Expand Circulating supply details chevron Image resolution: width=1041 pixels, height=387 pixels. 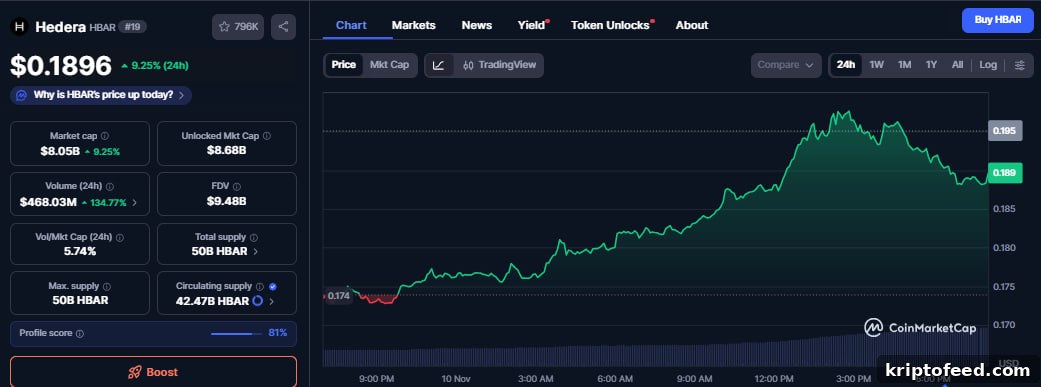pyautogui.click(x=271, y=301)
